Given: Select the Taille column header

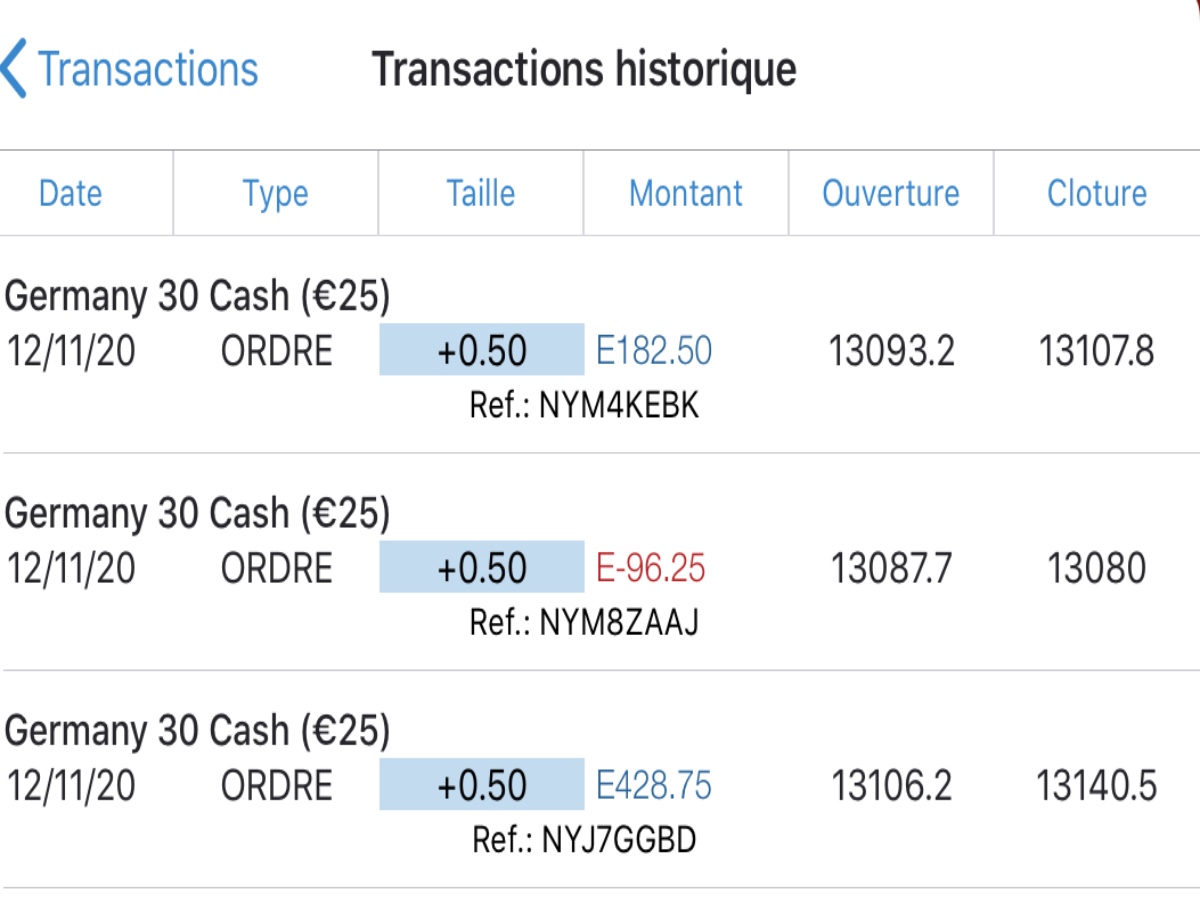Looking at the screenshot, I should pos(480,193).
